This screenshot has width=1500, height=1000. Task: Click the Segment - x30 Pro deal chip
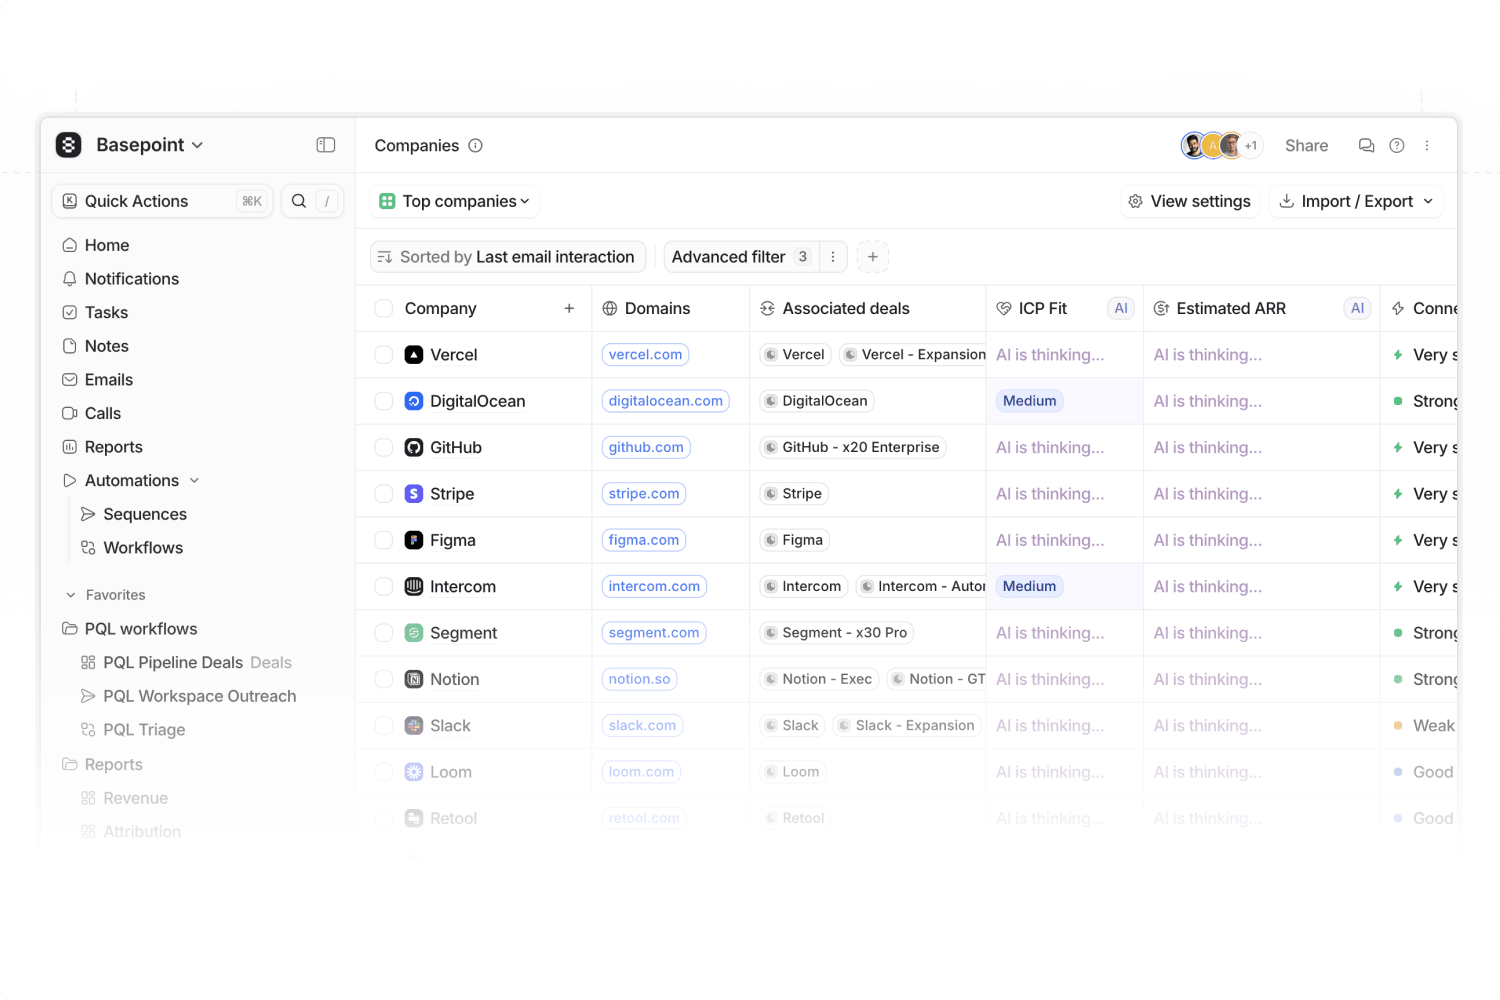[x=836, y=633]
